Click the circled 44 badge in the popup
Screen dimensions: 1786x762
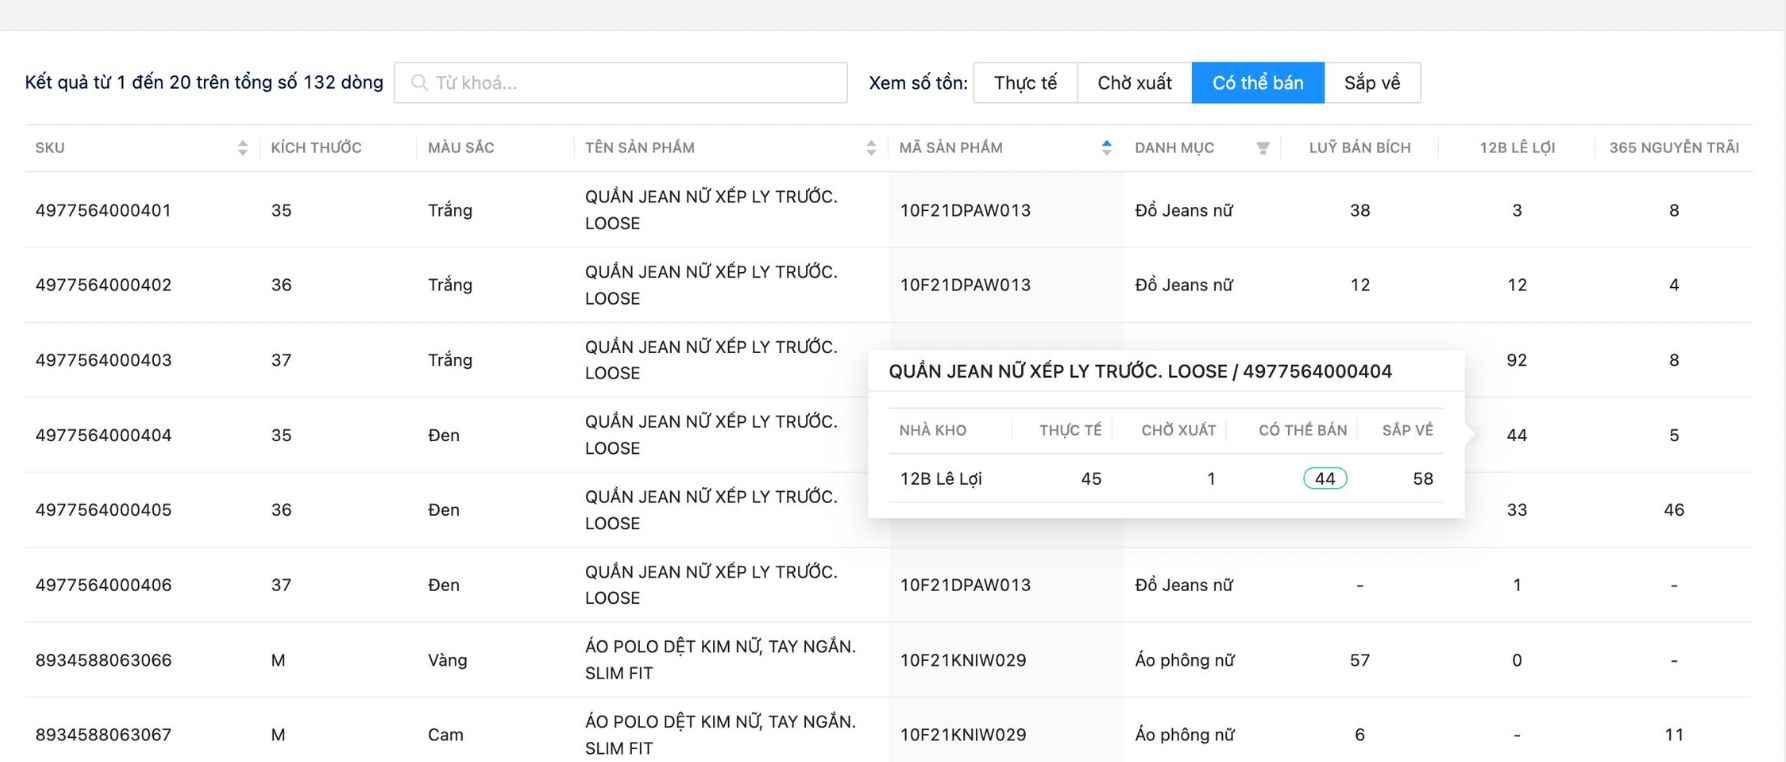1324,479
